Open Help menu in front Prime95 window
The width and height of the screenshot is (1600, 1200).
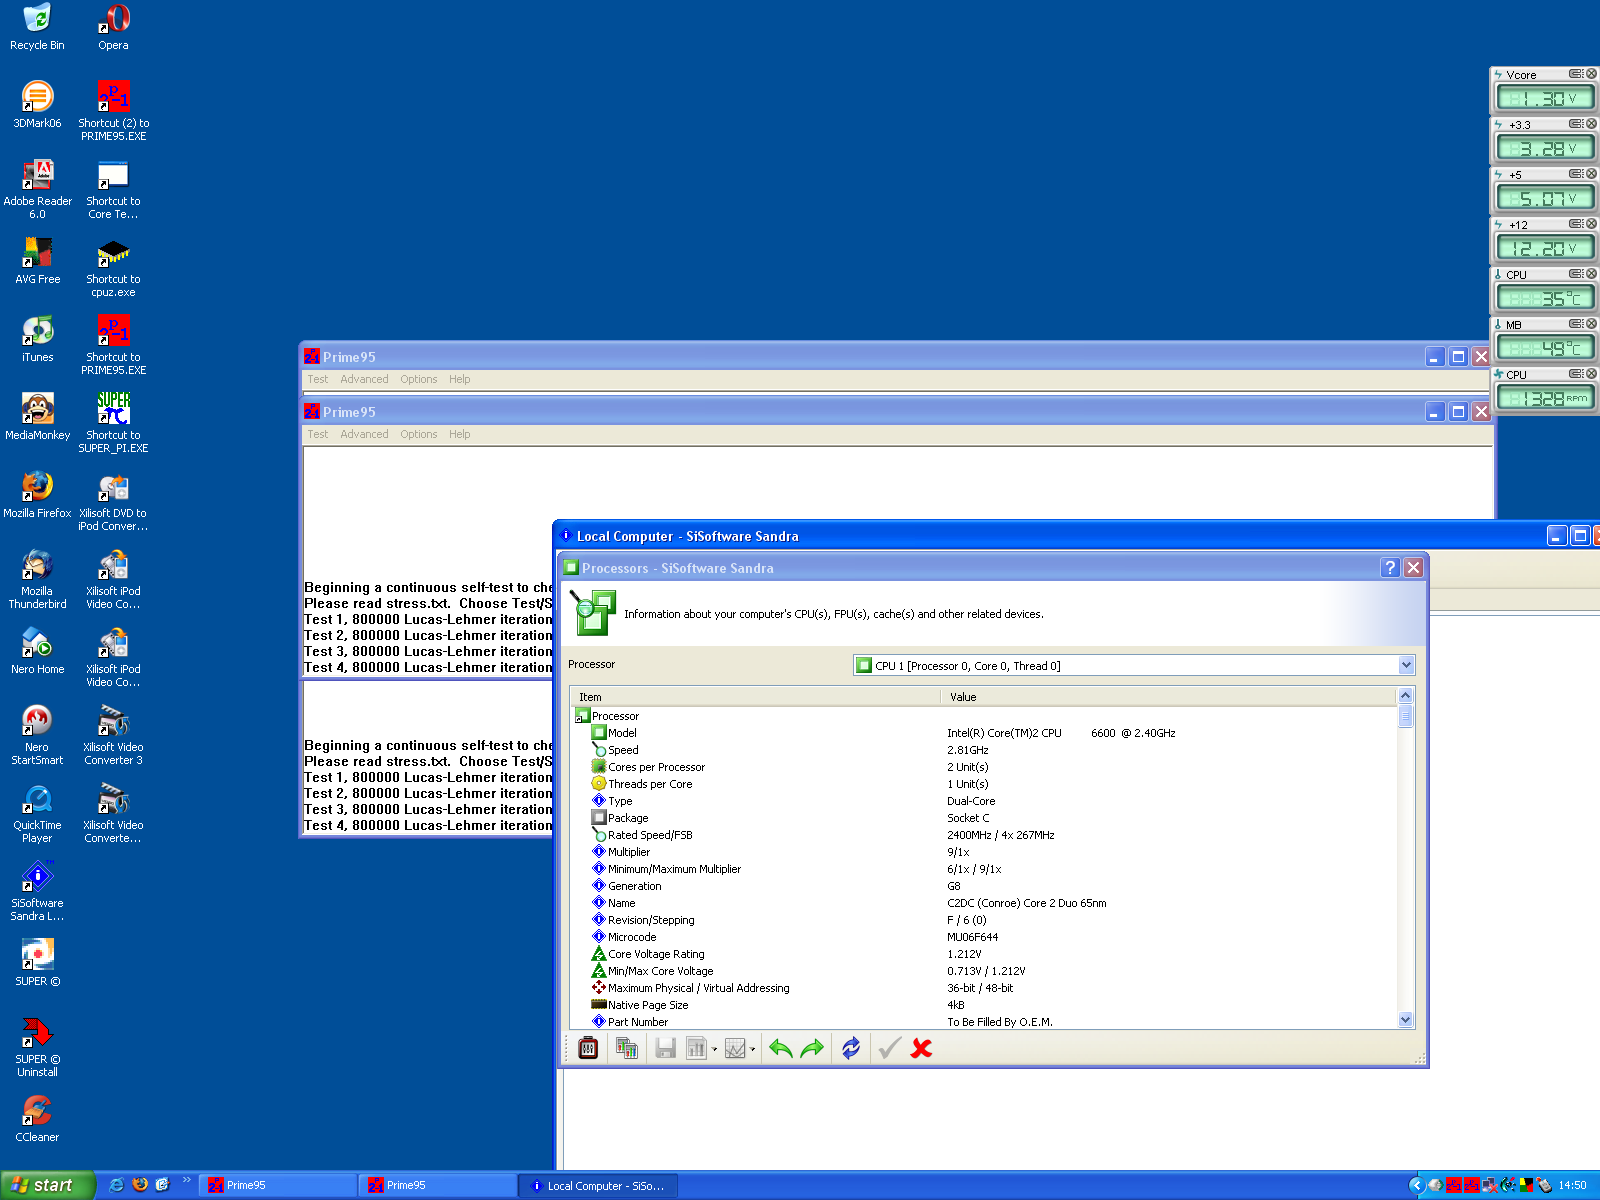(x=459, y=434)
